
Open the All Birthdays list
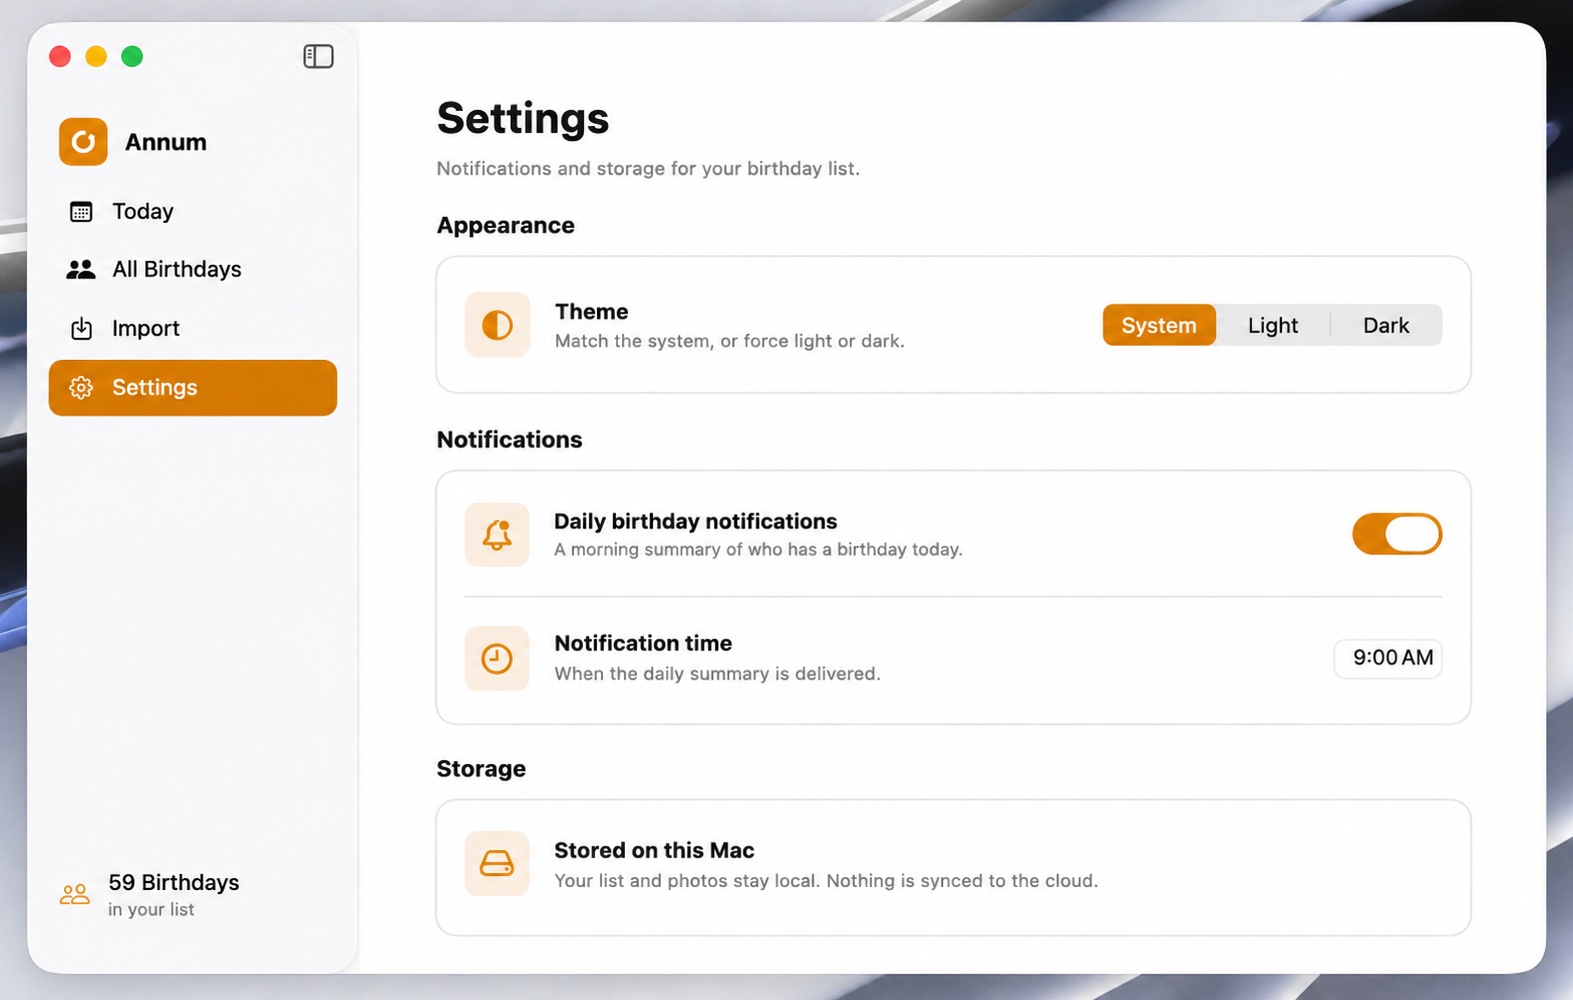(x=192, y=269)
